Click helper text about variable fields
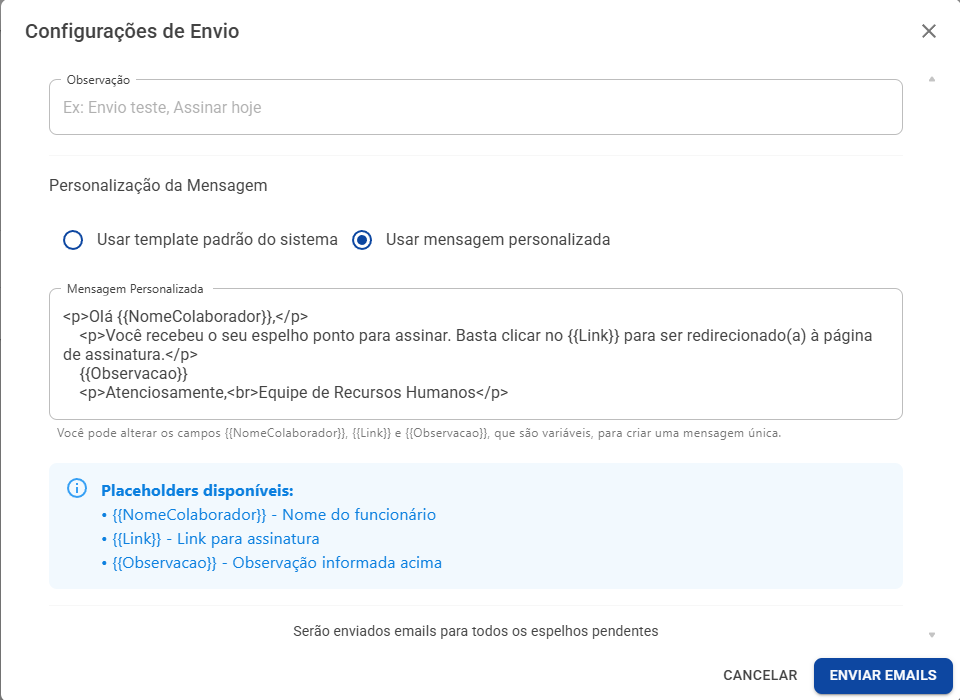This screenshot has height=700, width=960. [x=419, y=433]
